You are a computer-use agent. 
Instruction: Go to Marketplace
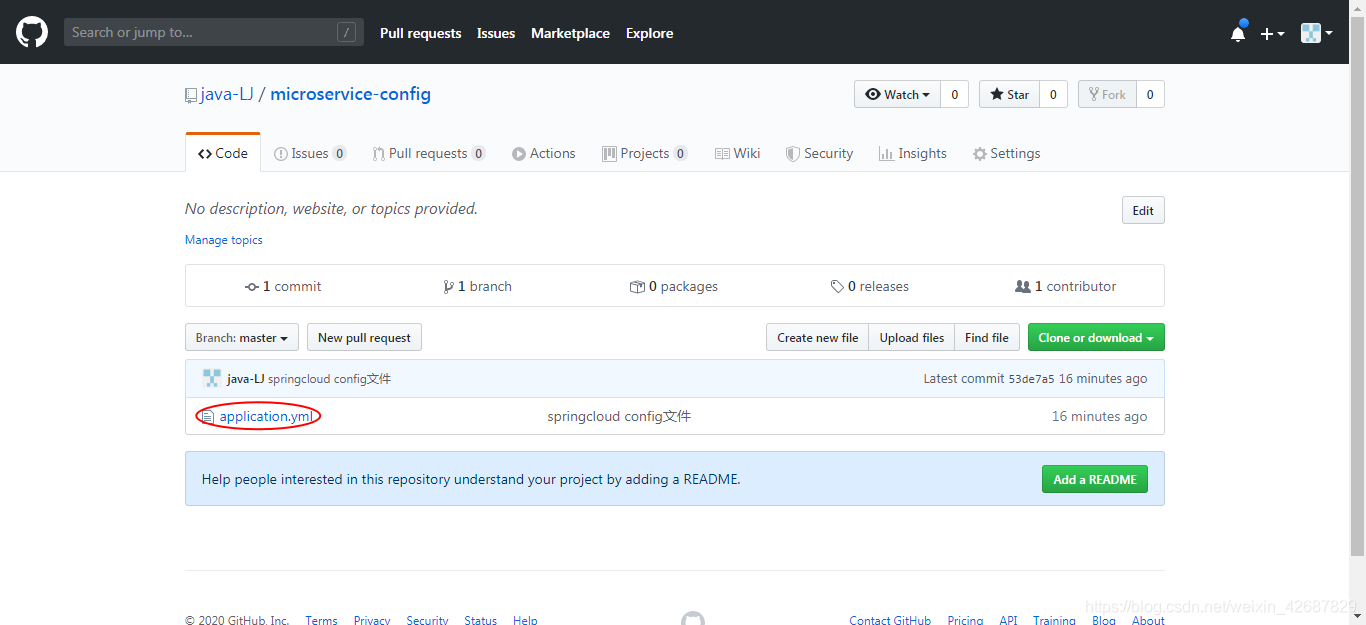pyautogui.click(x=570, y=33)
